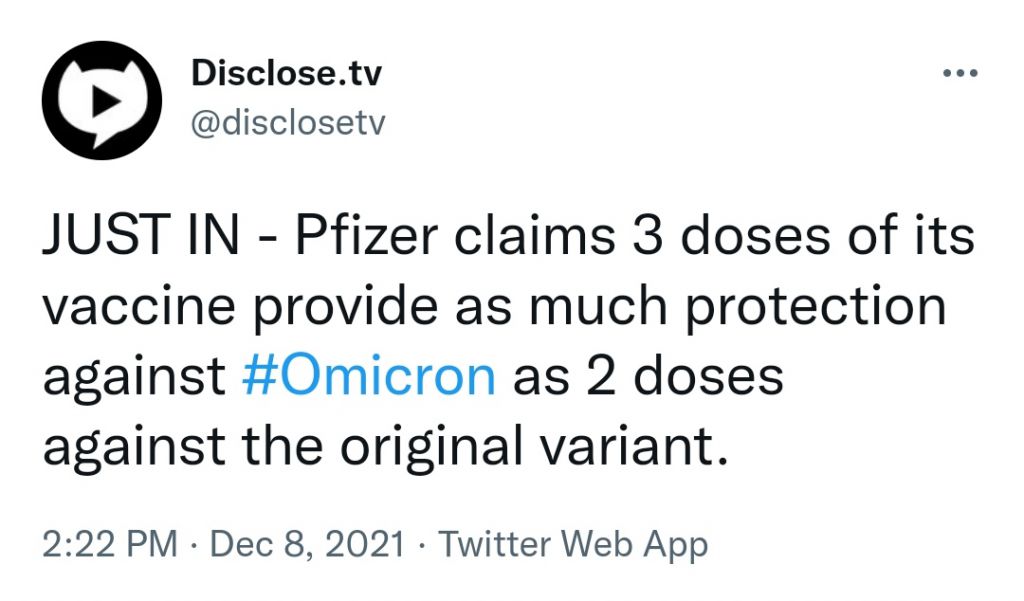Open the Disclose.tv profile avatar
Image resolution: width=1024 pixels, height=601 pixels.
pos(103,100)
